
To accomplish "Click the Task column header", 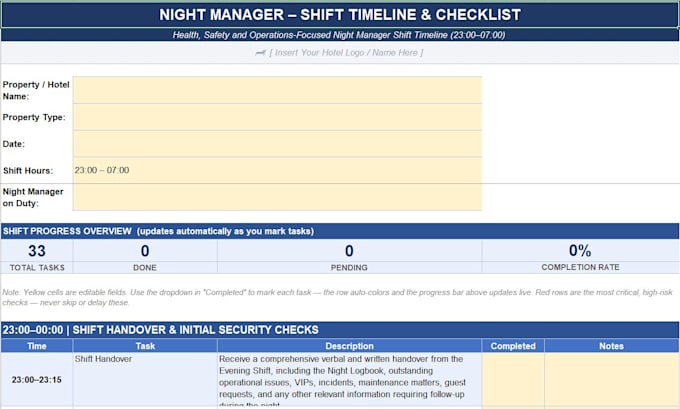I will [145, 346].
